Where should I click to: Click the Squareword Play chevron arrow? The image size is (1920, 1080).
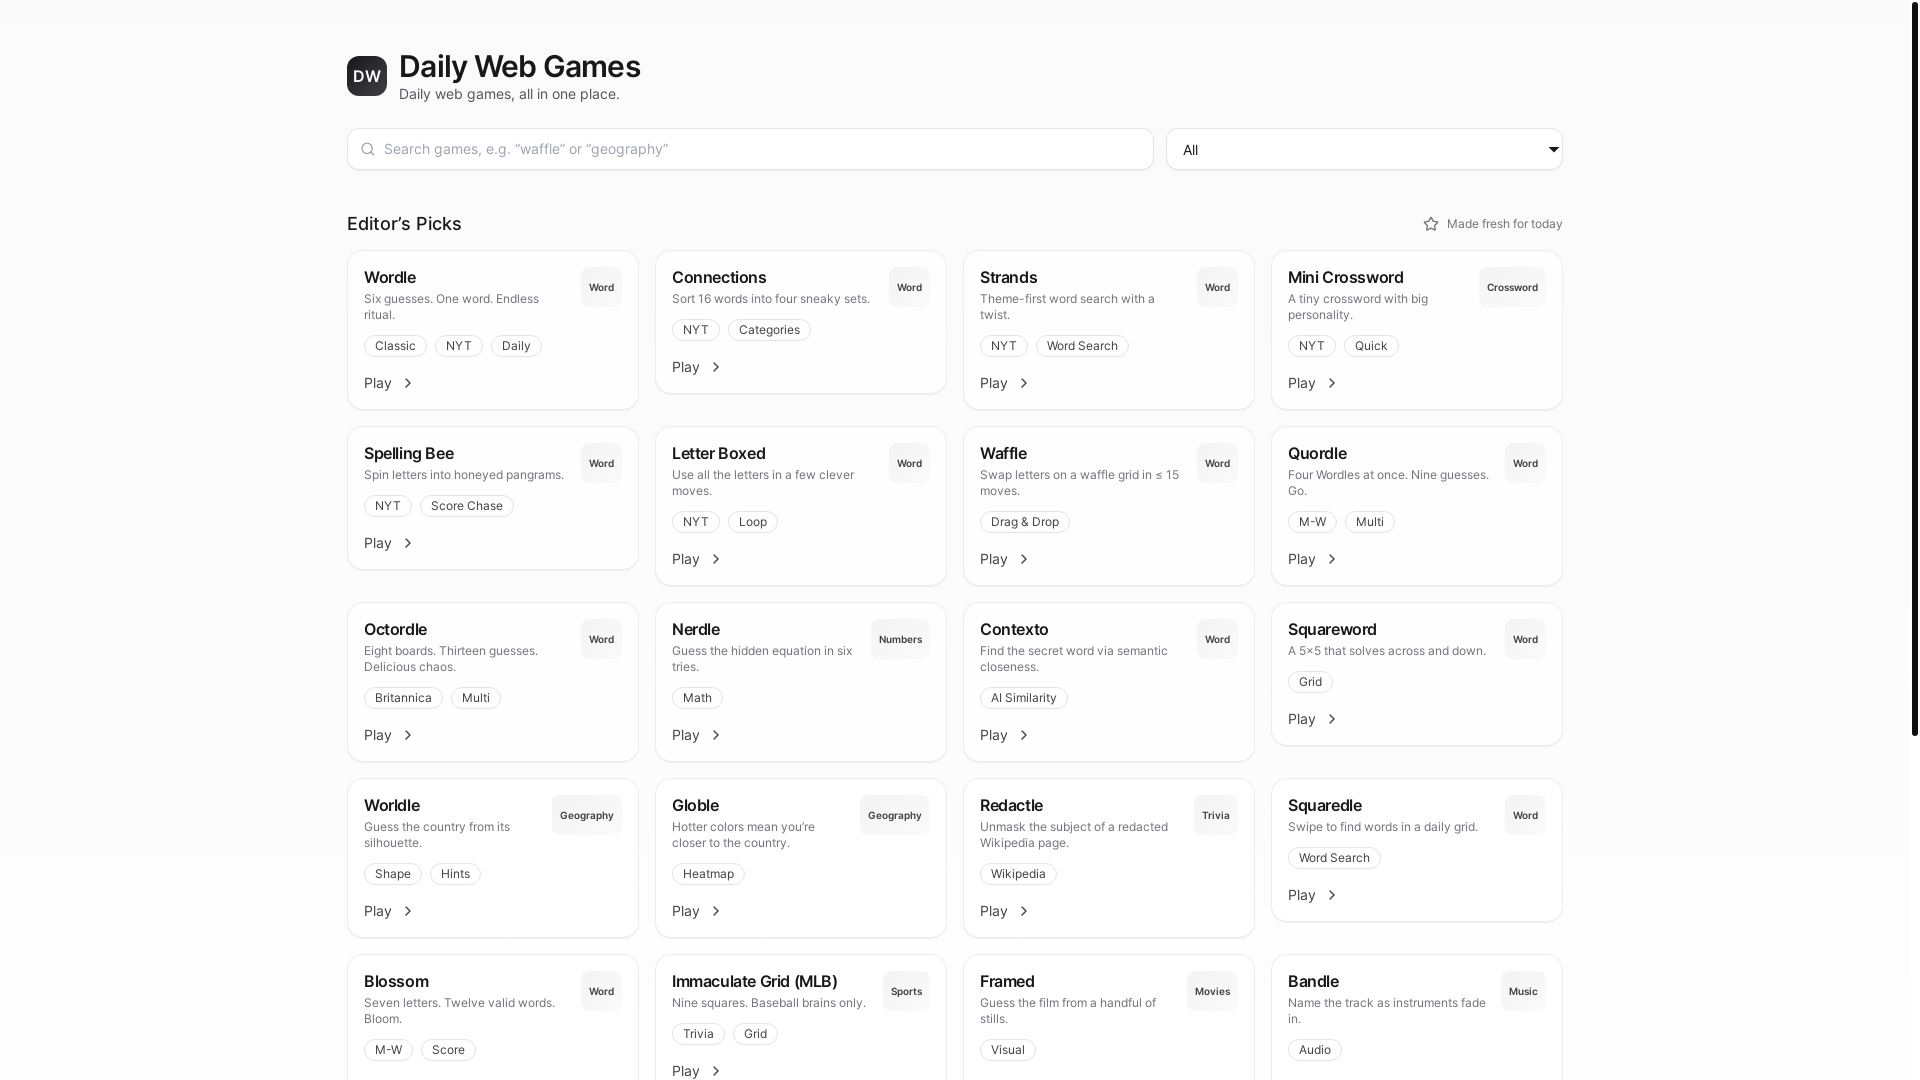point(1332,719)
